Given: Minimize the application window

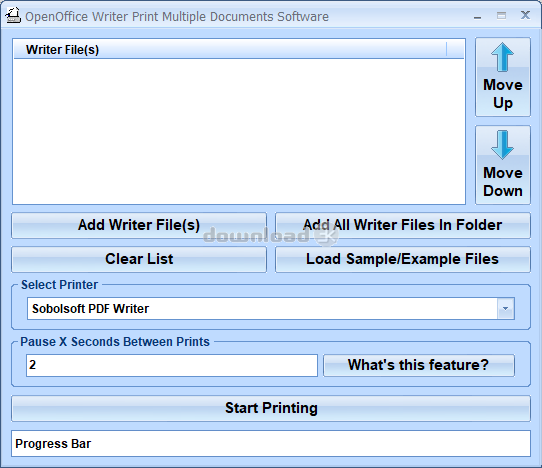Looking at the screenshot, I should [478, 16].
